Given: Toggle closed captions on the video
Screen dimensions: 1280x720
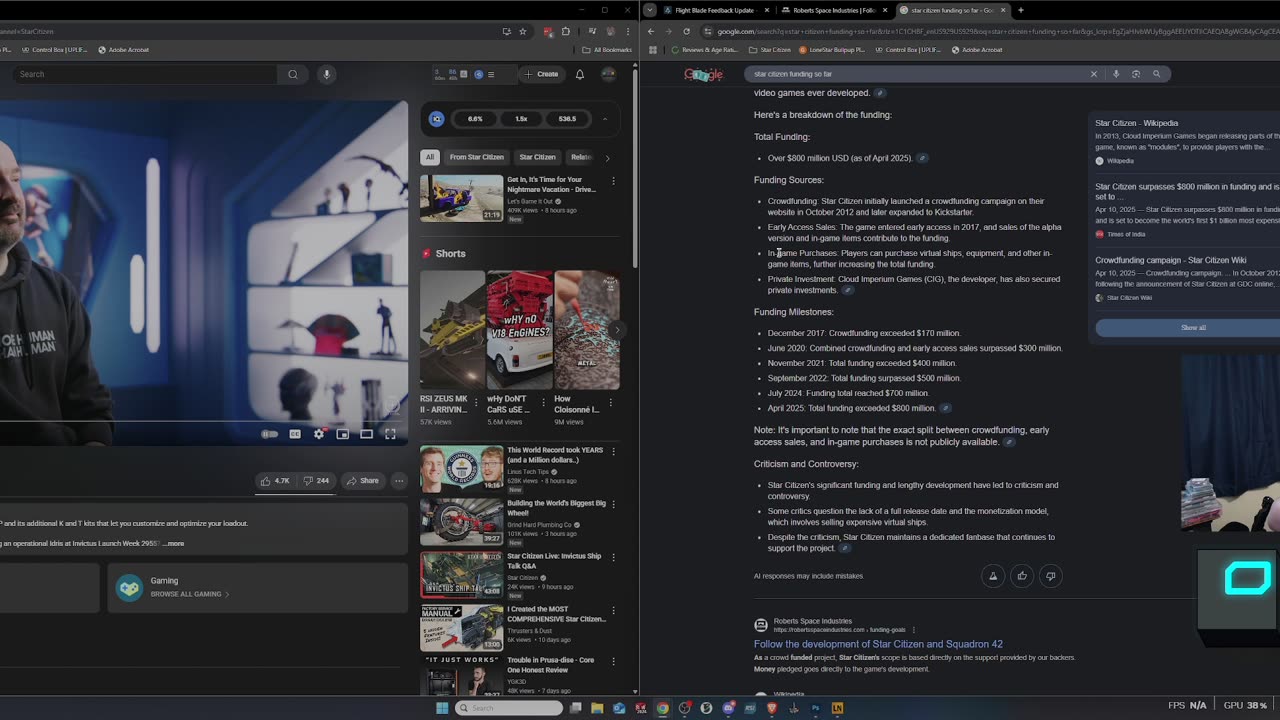Looking at the screenshot, I should (295, 434).
